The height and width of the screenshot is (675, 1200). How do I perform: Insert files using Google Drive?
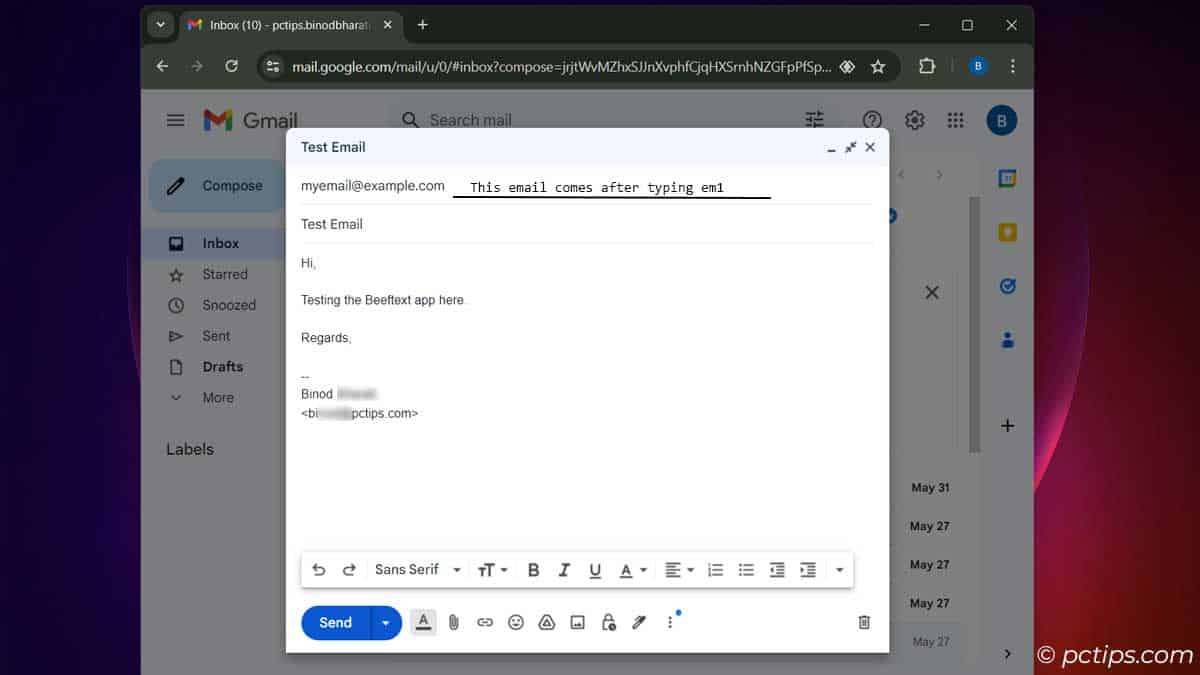546,622
